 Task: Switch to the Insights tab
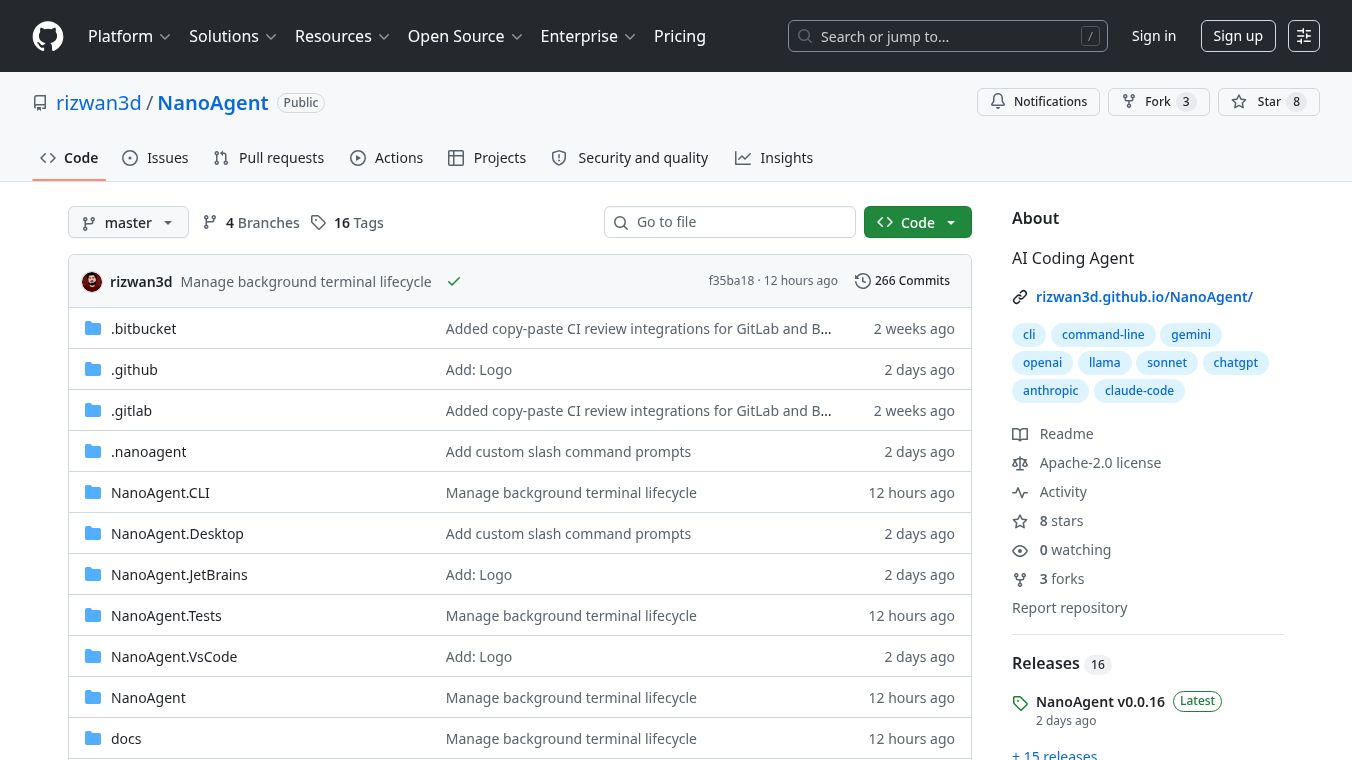click(x=774, y=158)
